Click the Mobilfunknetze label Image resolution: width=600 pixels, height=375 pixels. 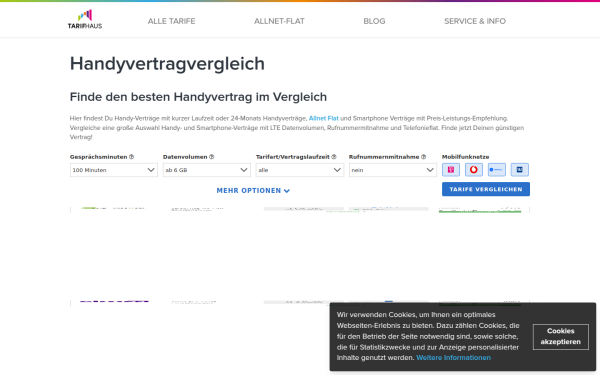[x=465, y=157]
